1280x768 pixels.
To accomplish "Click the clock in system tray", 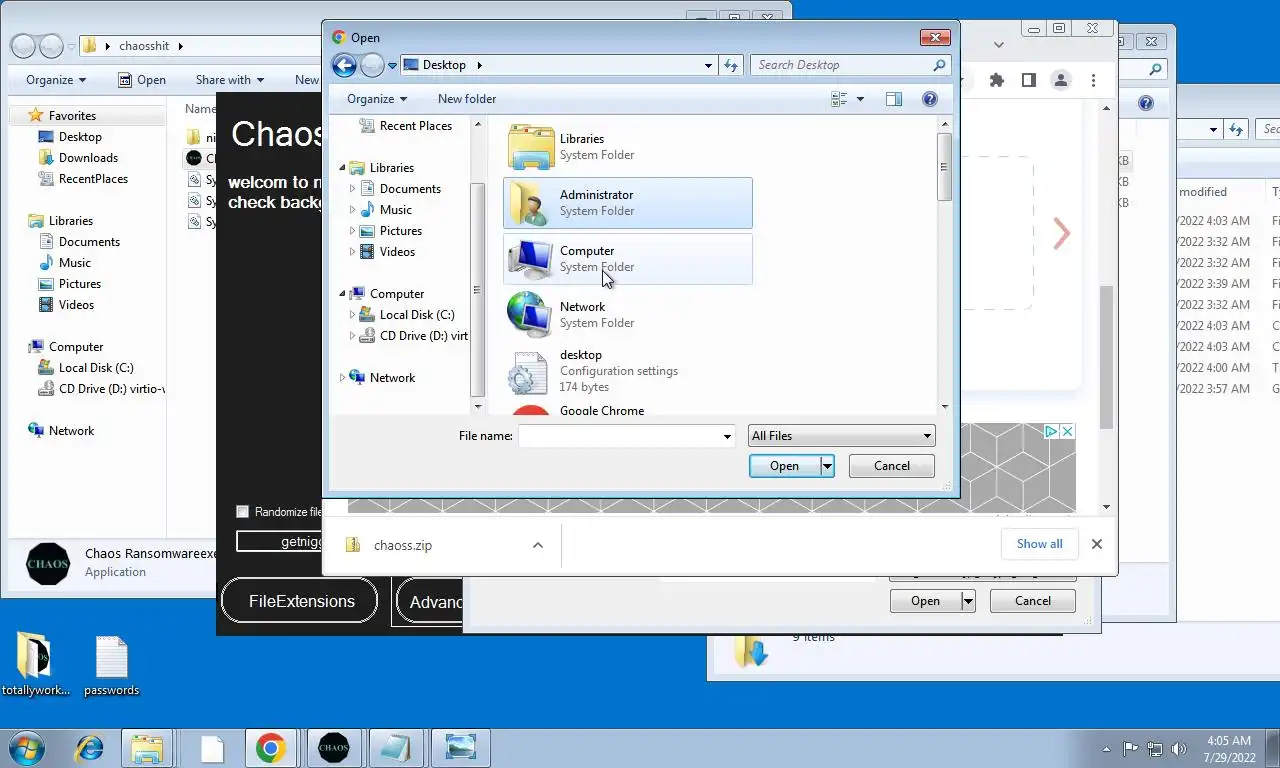I will [x=1229, y=748].
